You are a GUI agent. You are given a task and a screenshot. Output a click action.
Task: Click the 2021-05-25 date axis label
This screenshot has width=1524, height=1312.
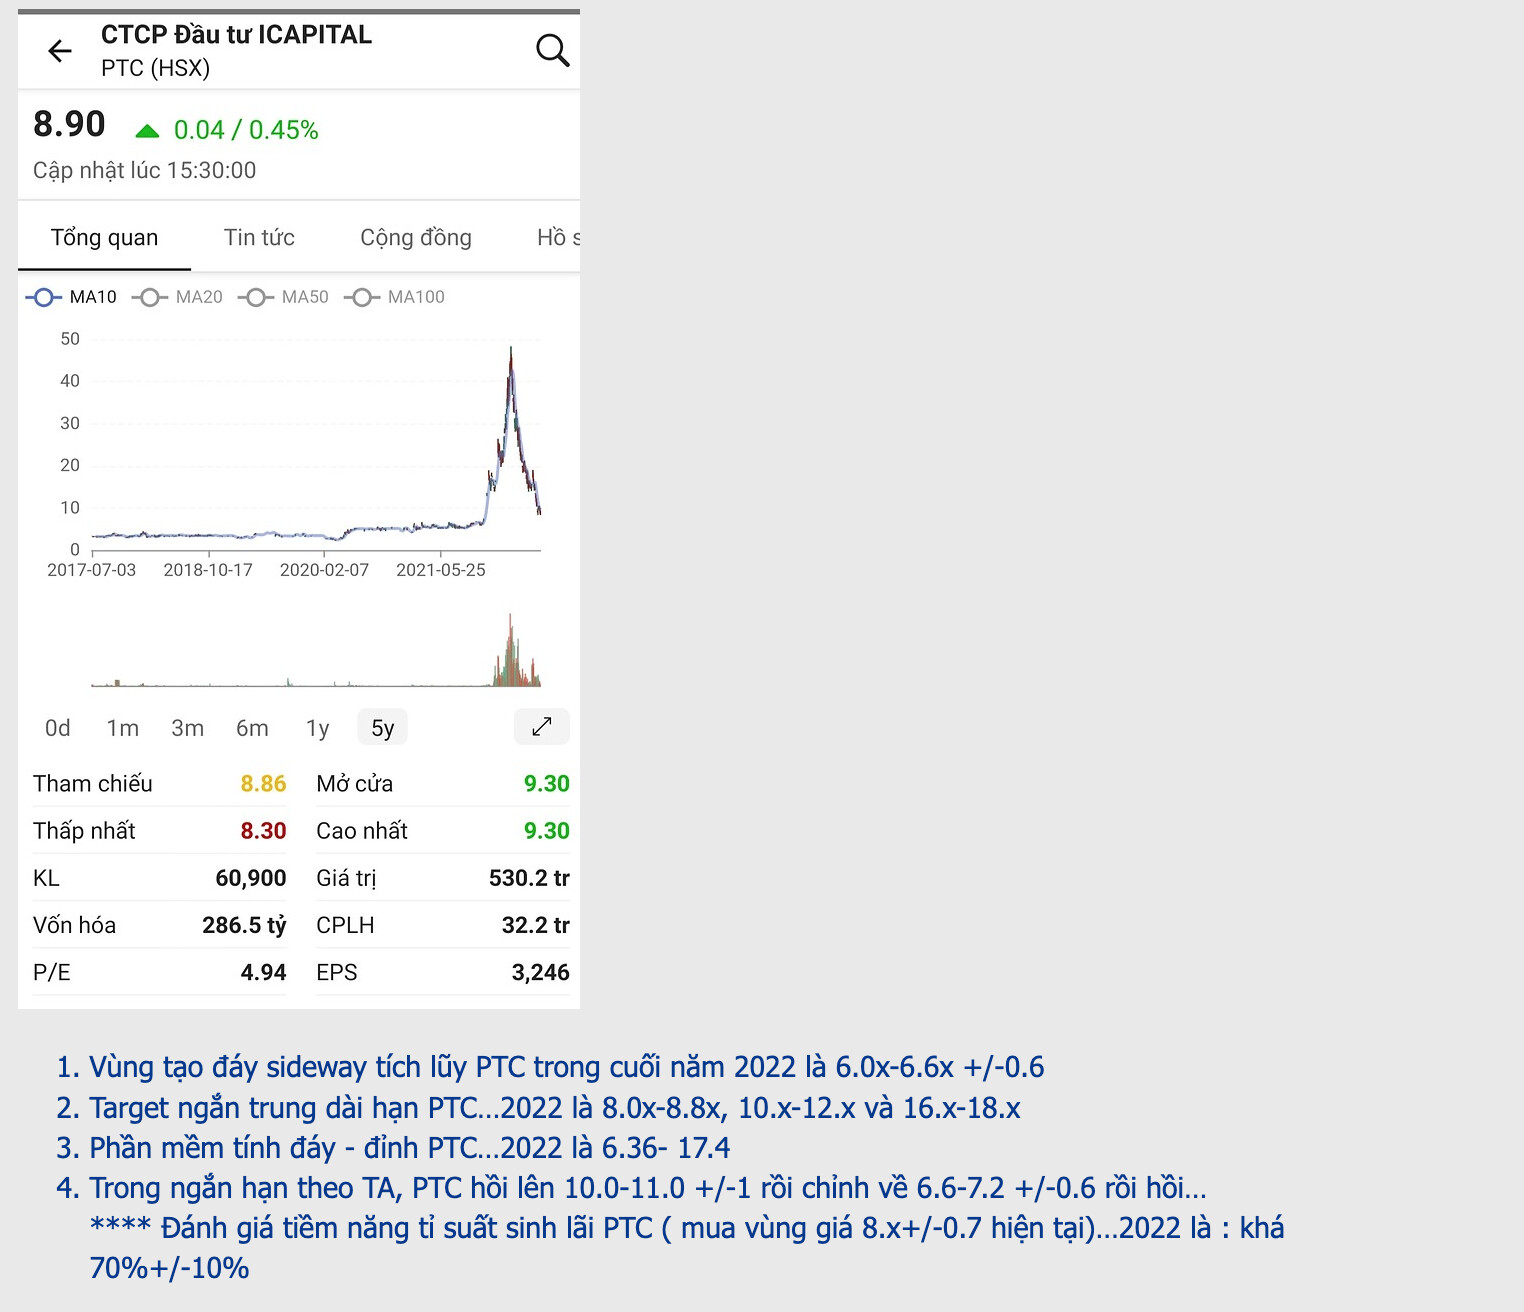coord(441,570)
